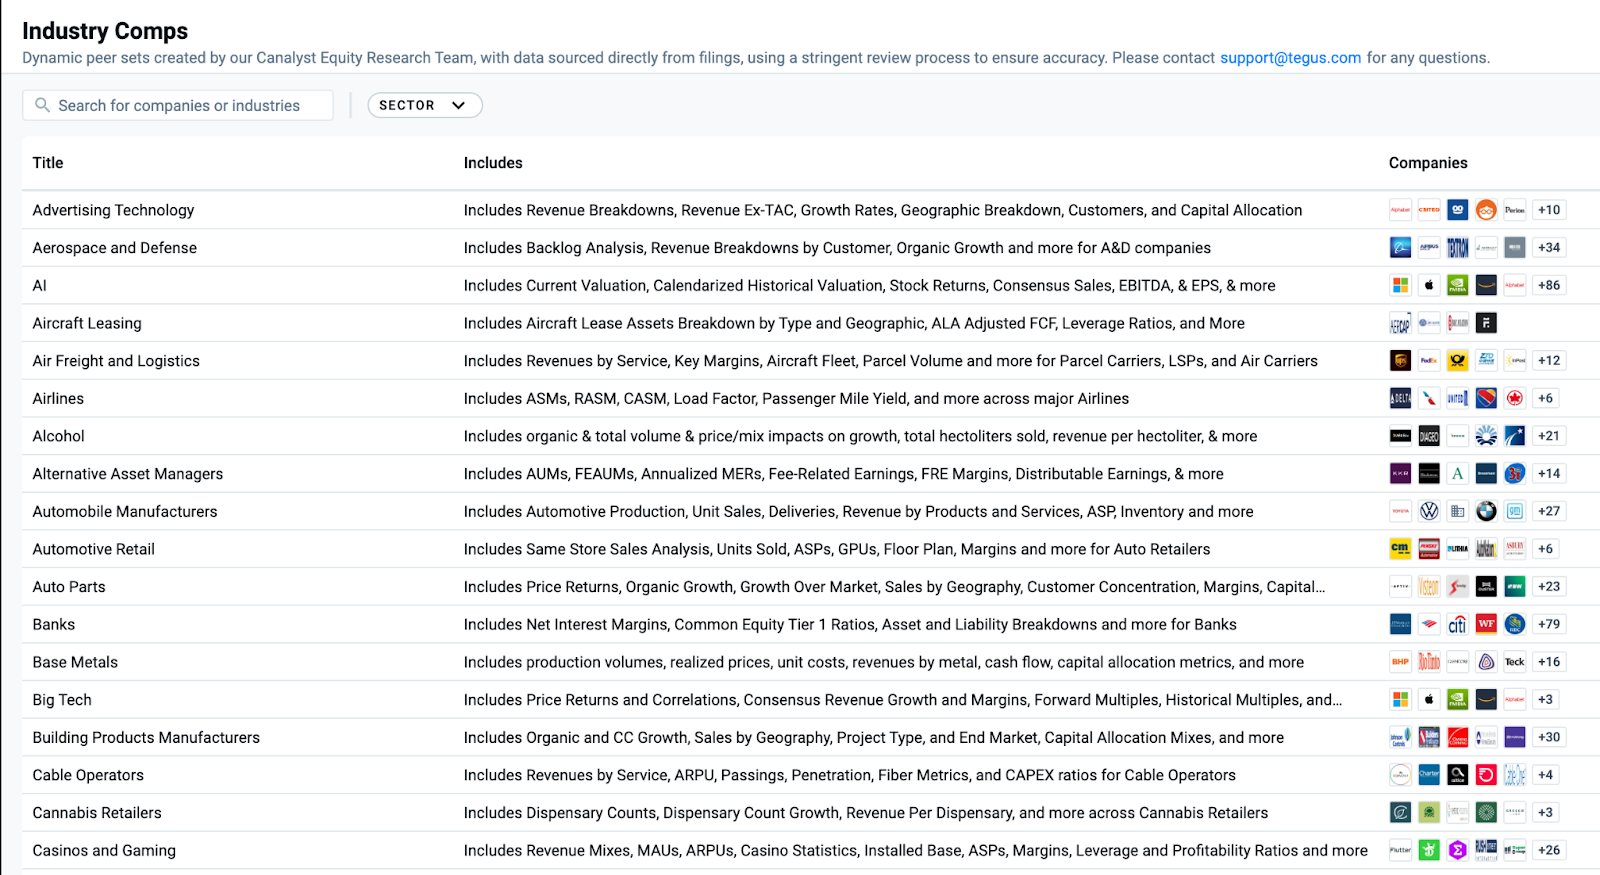Click the company search input field
Viewport: 1600px width, 875px height.
(x=178, y=105)
